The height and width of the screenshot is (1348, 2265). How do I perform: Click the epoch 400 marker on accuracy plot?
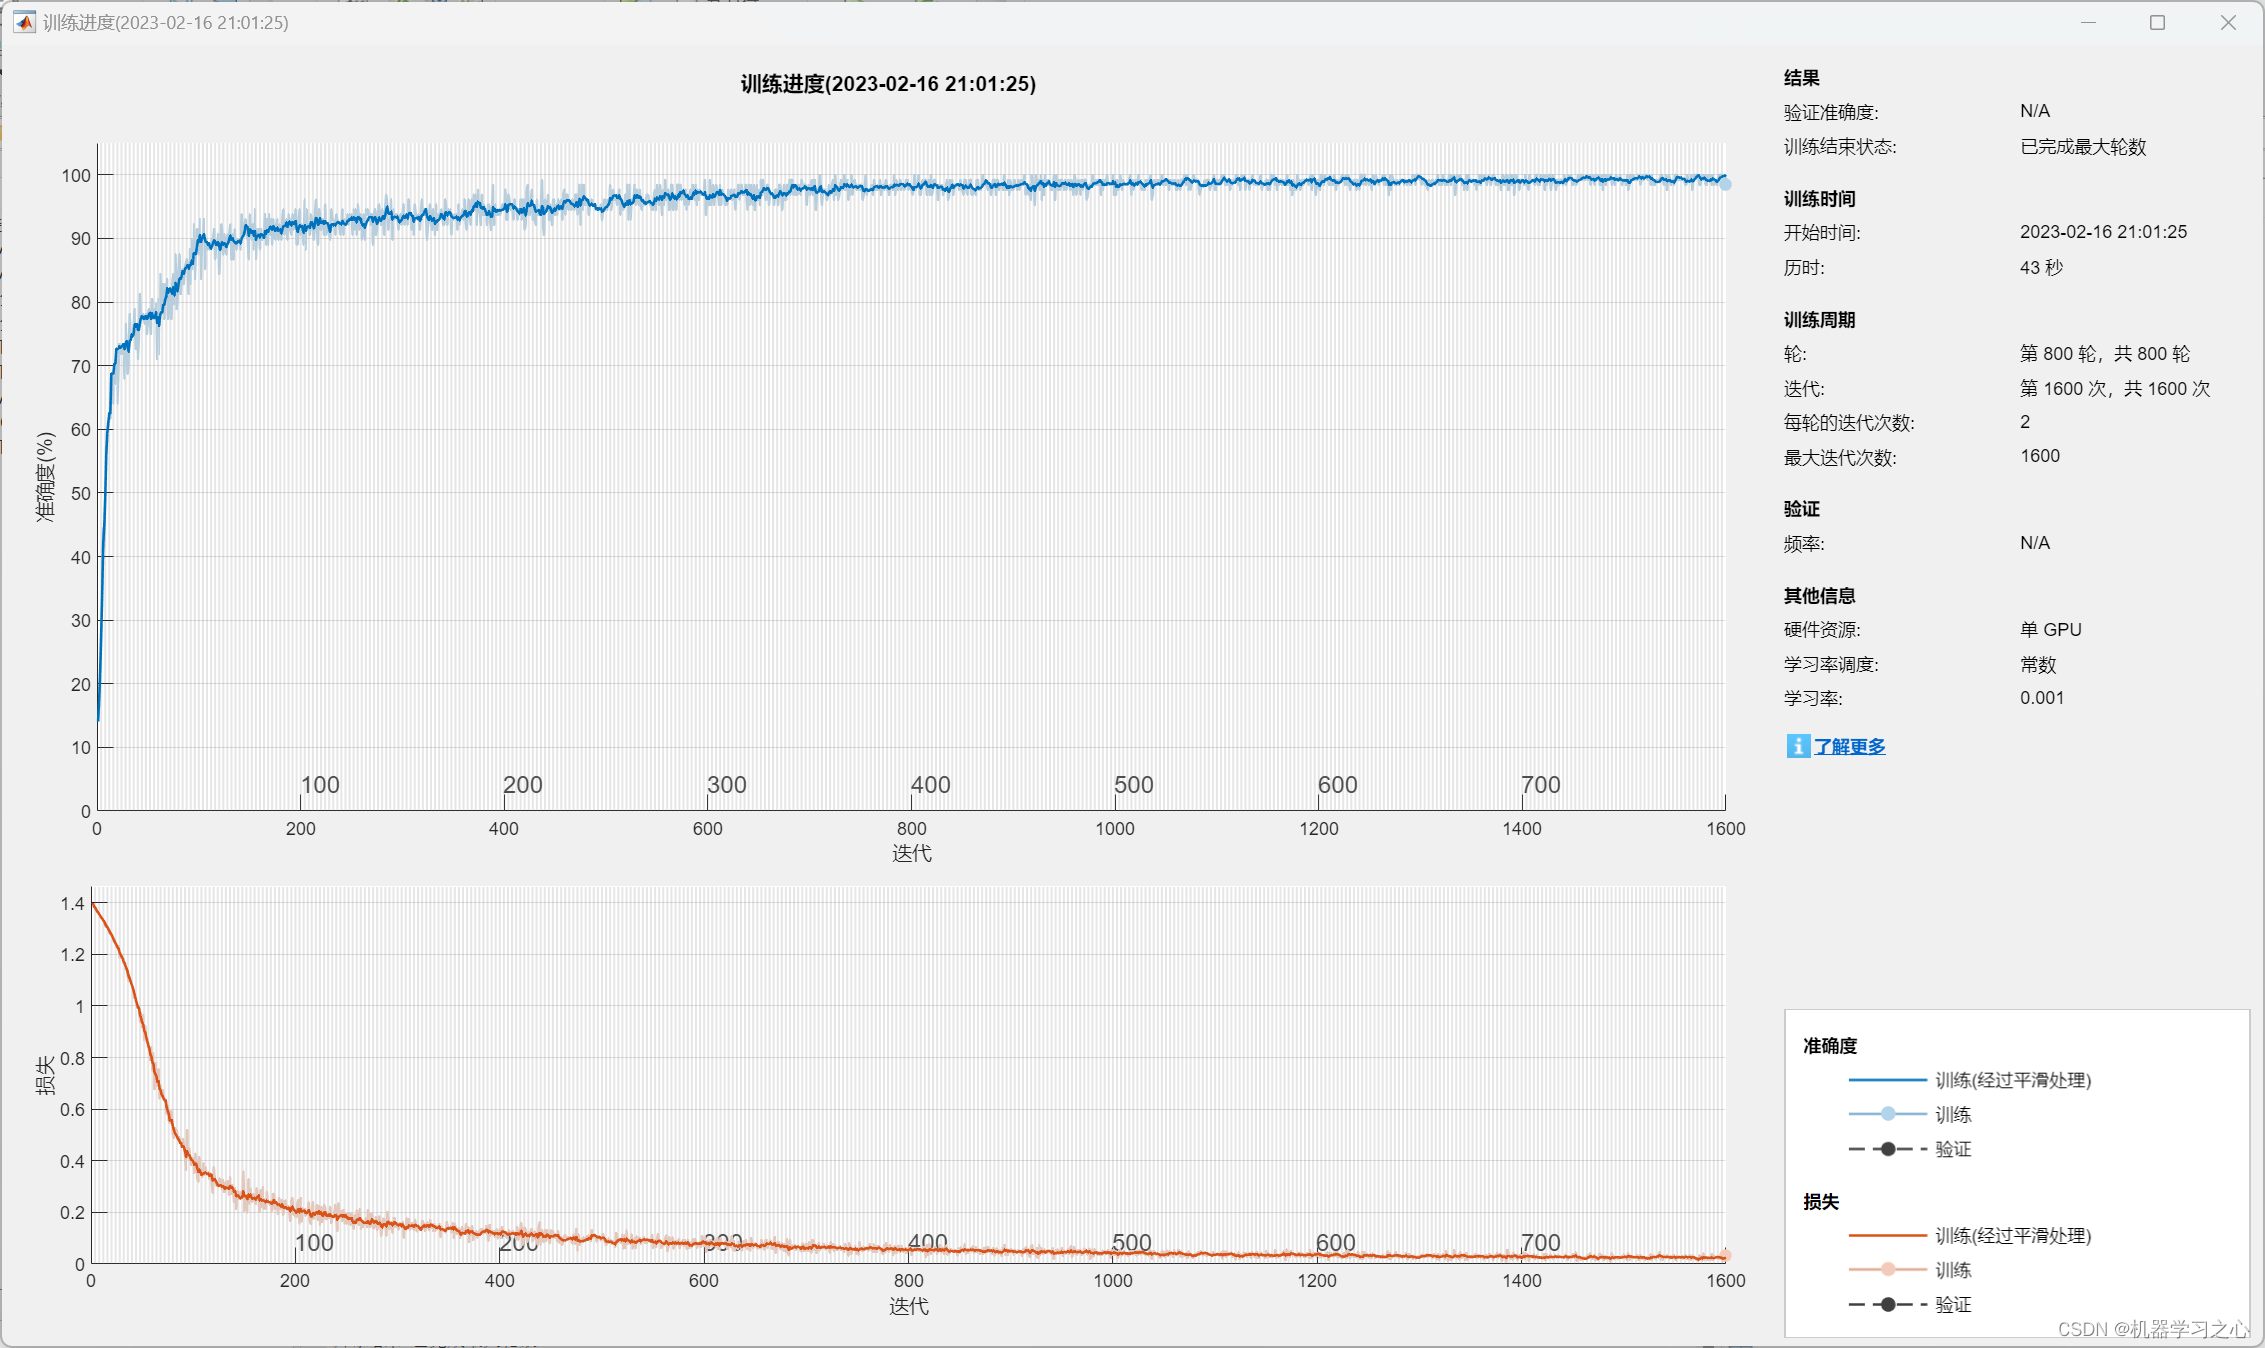coord(930,785)
